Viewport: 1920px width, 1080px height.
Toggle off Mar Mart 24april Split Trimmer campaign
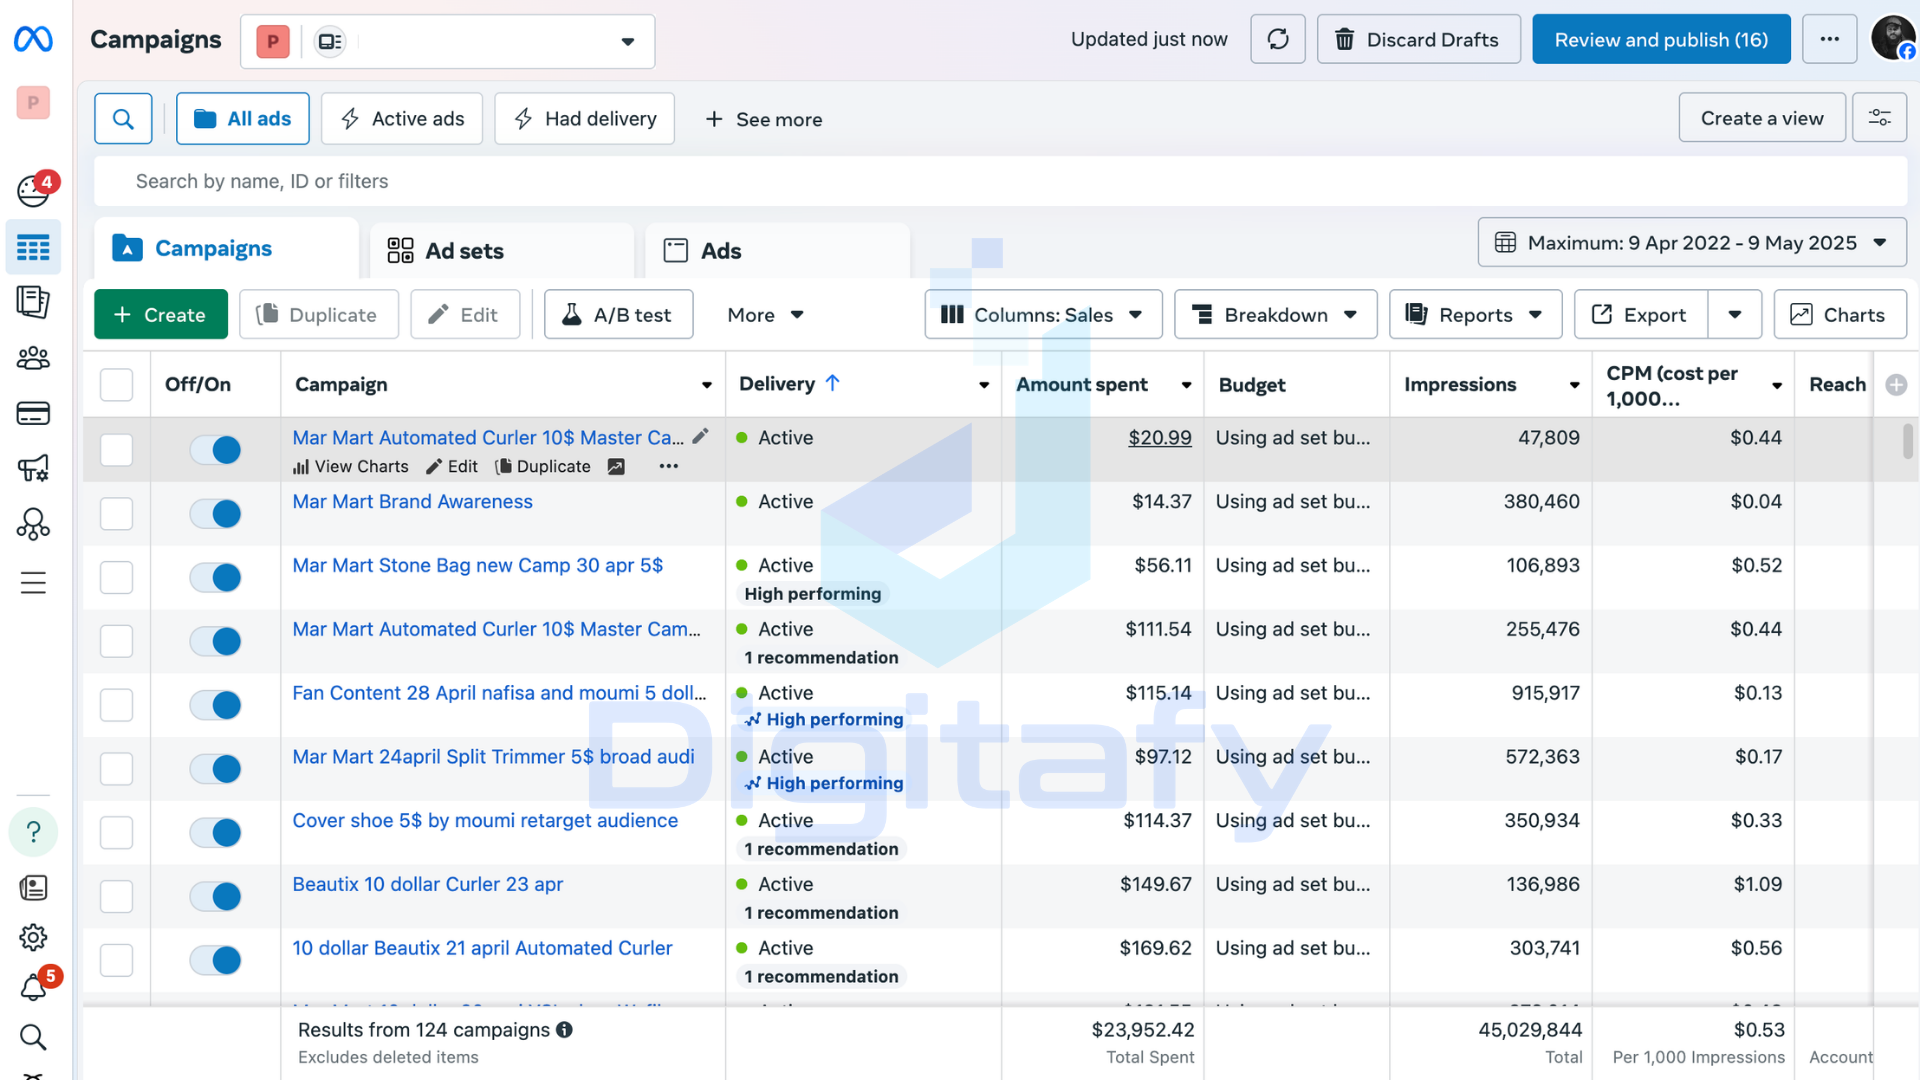click(215, 769)
